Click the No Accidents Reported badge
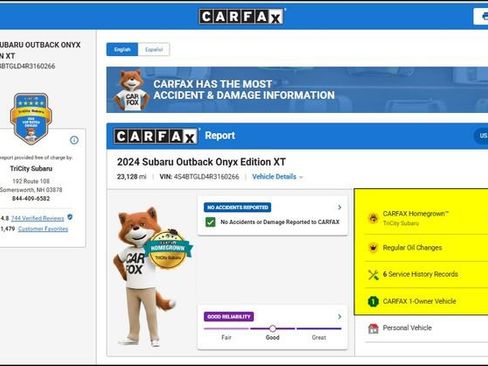Screen dimensions: 488x366 pyautogui.click(x=237, y=207)
